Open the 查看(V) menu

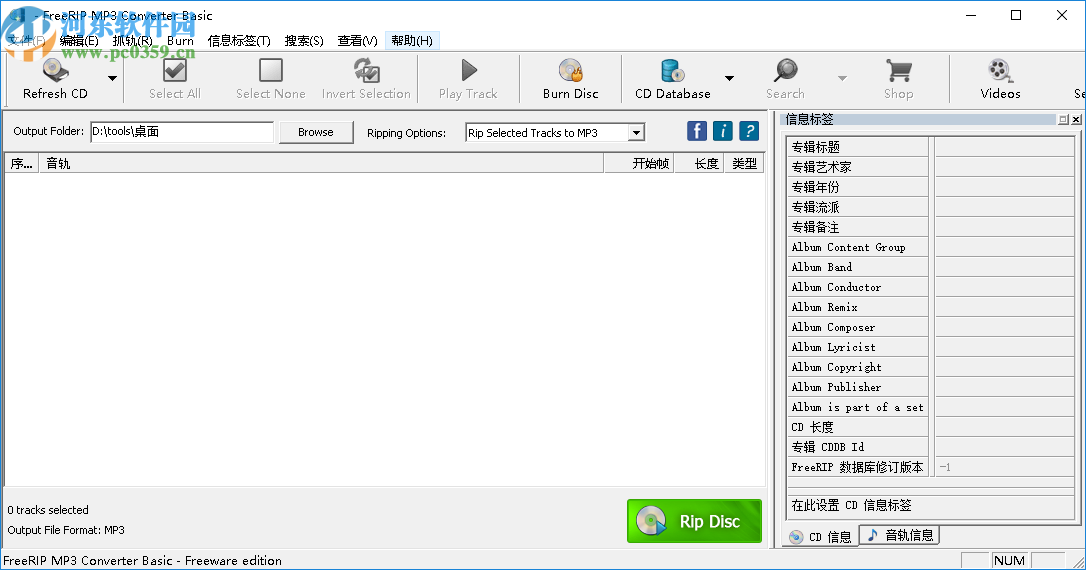coord(357,41)
